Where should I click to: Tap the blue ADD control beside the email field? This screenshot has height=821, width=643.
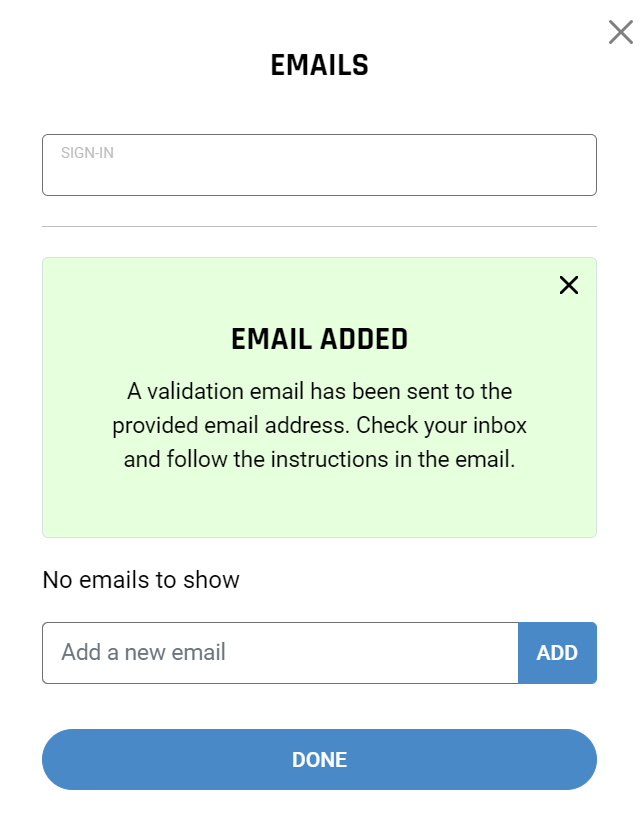[x=557, y=652]
